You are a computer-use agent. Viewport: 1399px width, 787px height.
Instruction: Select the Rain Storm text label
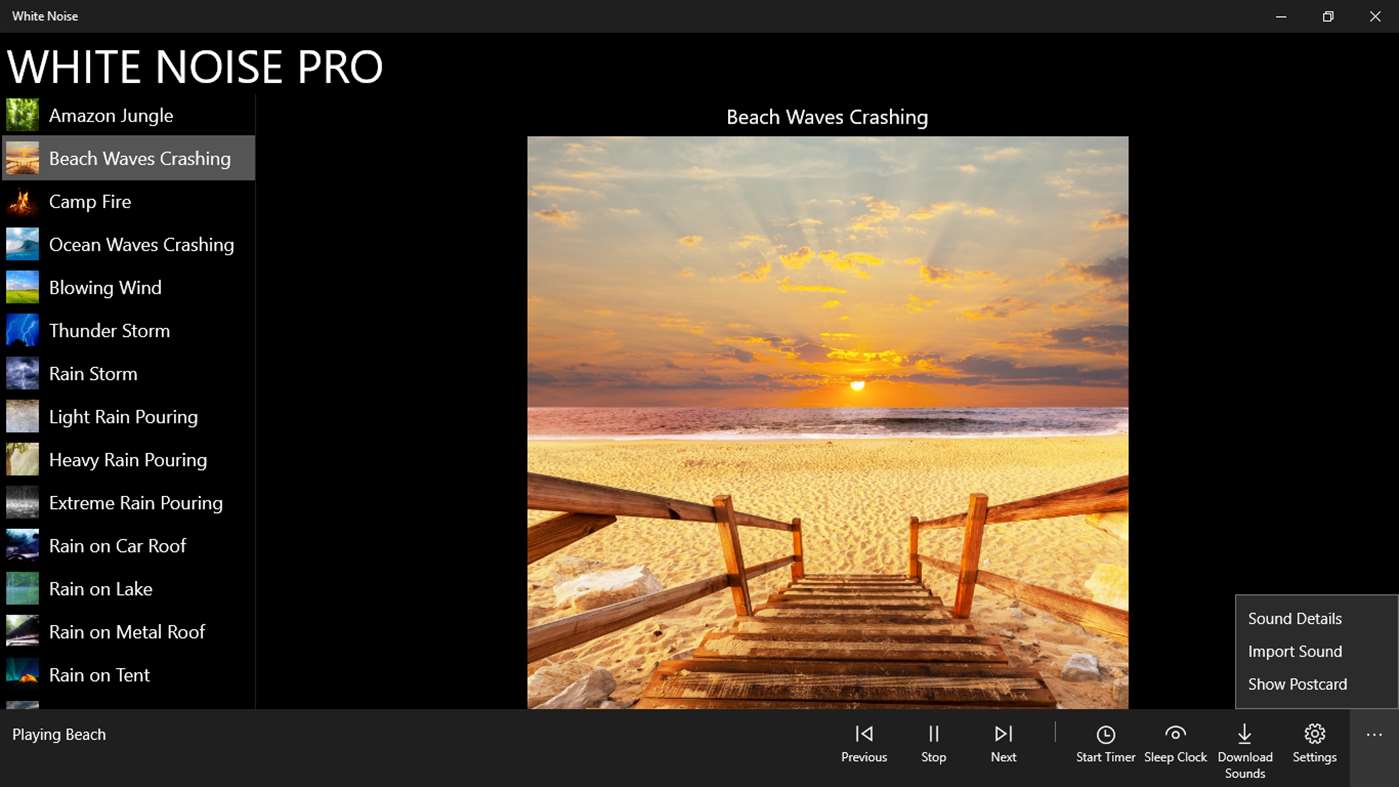pyautogui.click(x=93, y=374)
